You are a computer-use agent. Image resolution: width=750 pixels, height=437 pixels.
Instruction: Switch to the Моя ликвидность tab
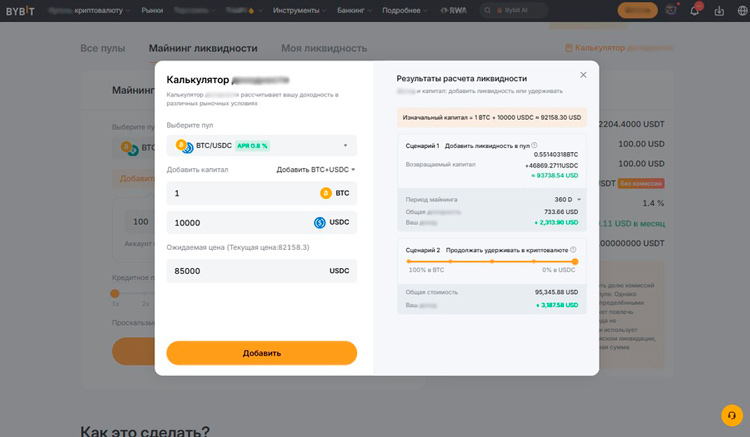coord(324,48)
